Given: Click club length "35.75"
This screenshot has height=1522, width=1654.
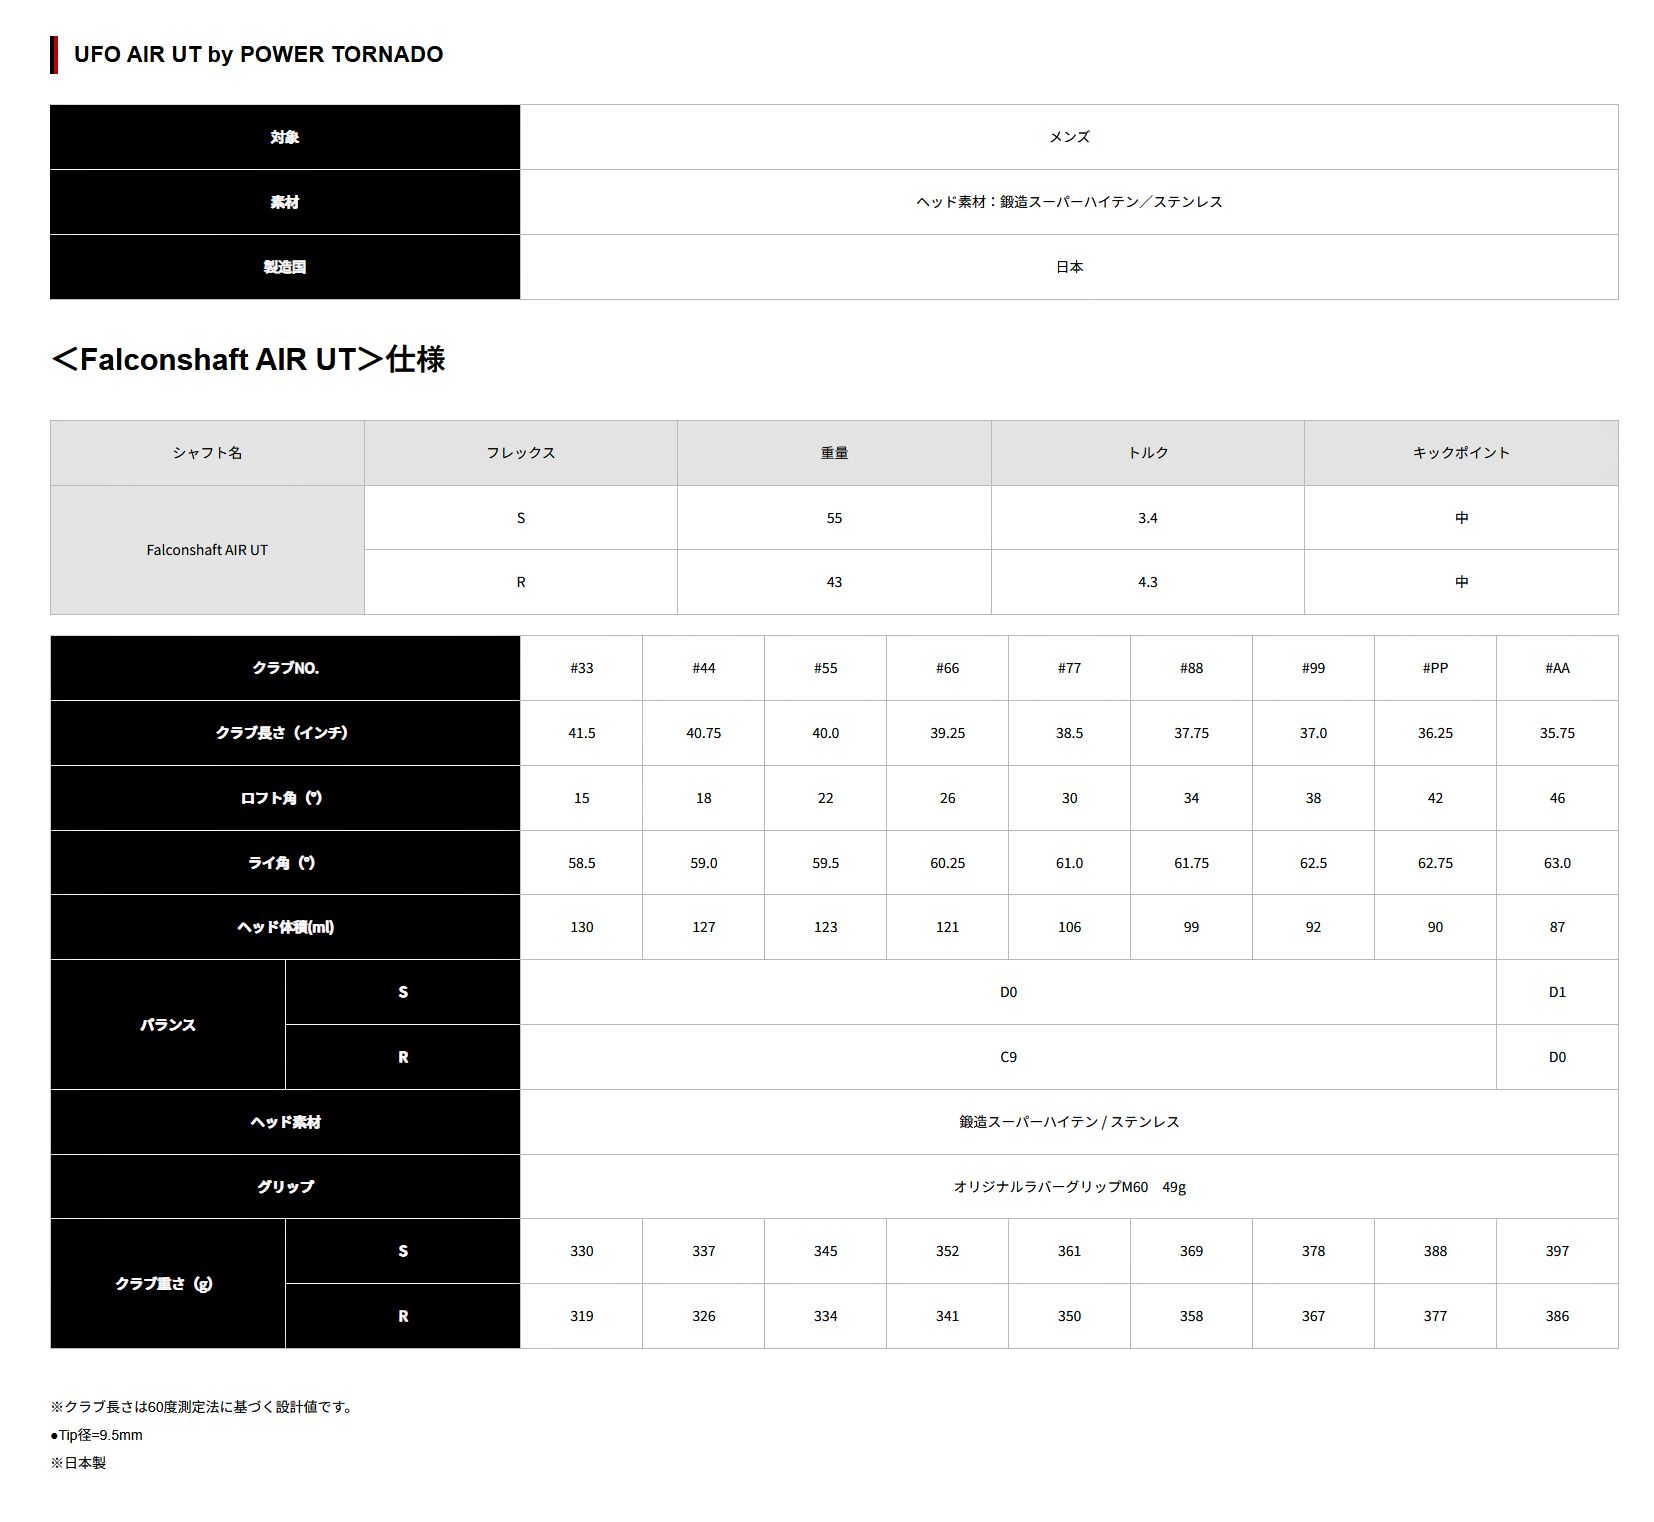Looking at the screenshot, I should click(x=1557, y=733).
